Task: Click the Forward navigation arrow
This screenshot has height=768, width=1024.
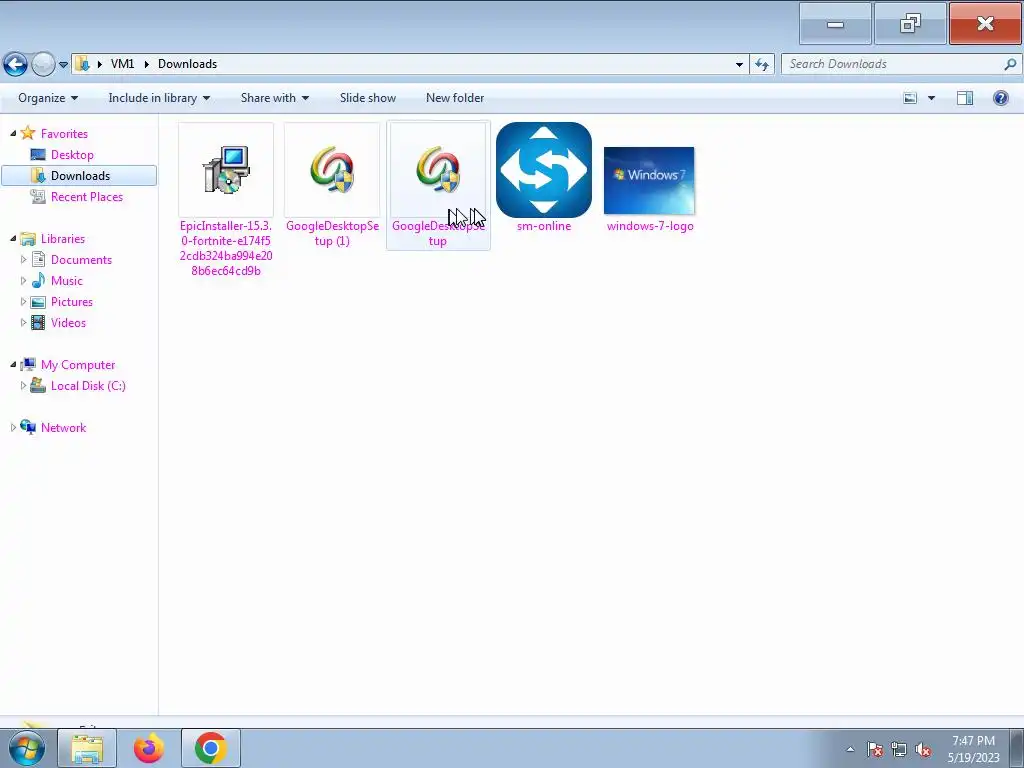Action: 43,64
